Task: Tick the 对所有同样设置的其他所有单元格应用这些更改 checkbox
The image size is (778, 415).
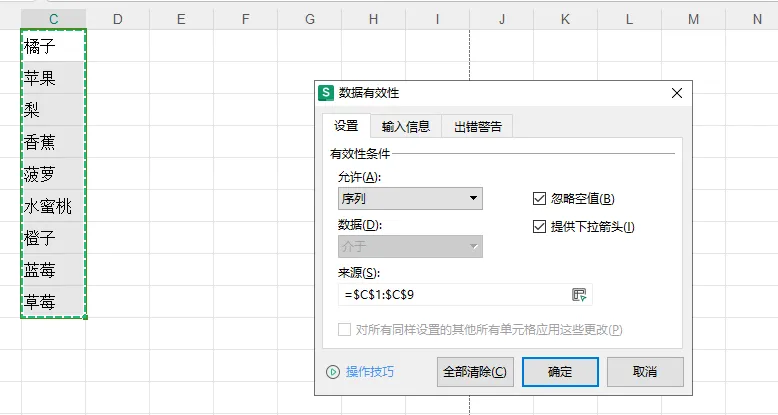Action: pos(344,330)
